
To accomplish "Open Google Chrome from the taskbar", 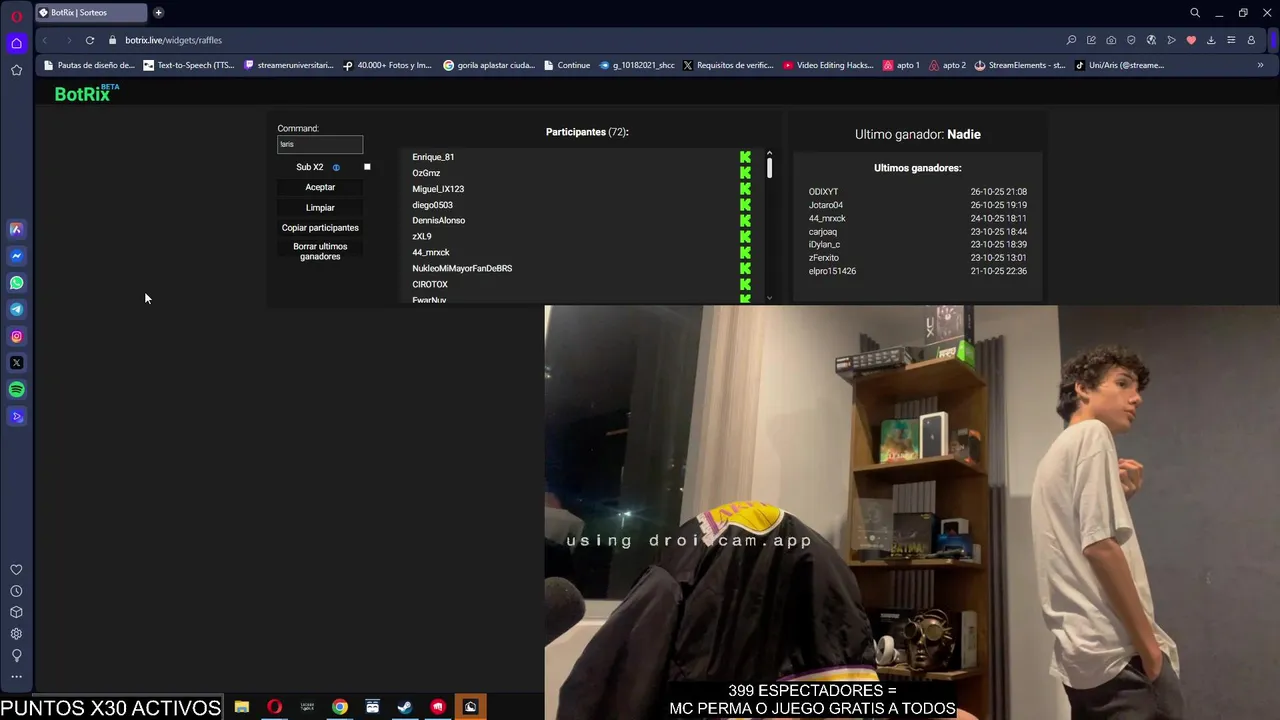I will click(340, 707).
